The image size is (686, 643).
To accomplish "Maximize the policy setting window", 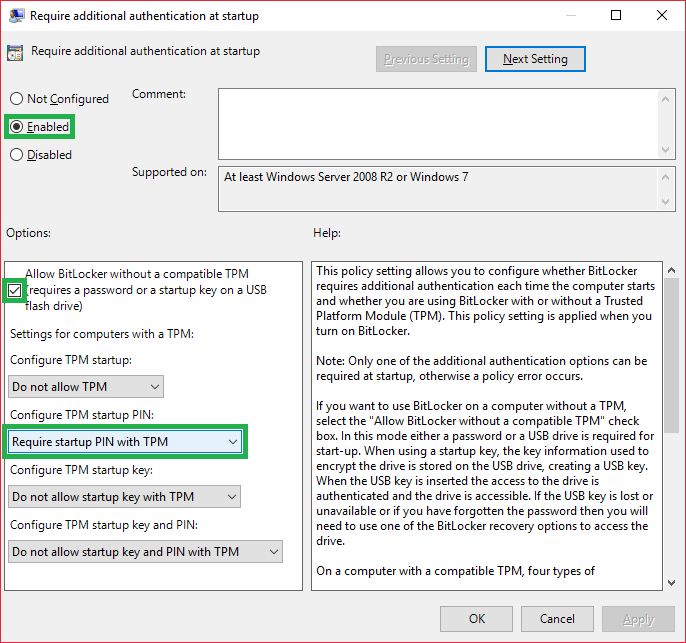I will [x=616, y=15].
